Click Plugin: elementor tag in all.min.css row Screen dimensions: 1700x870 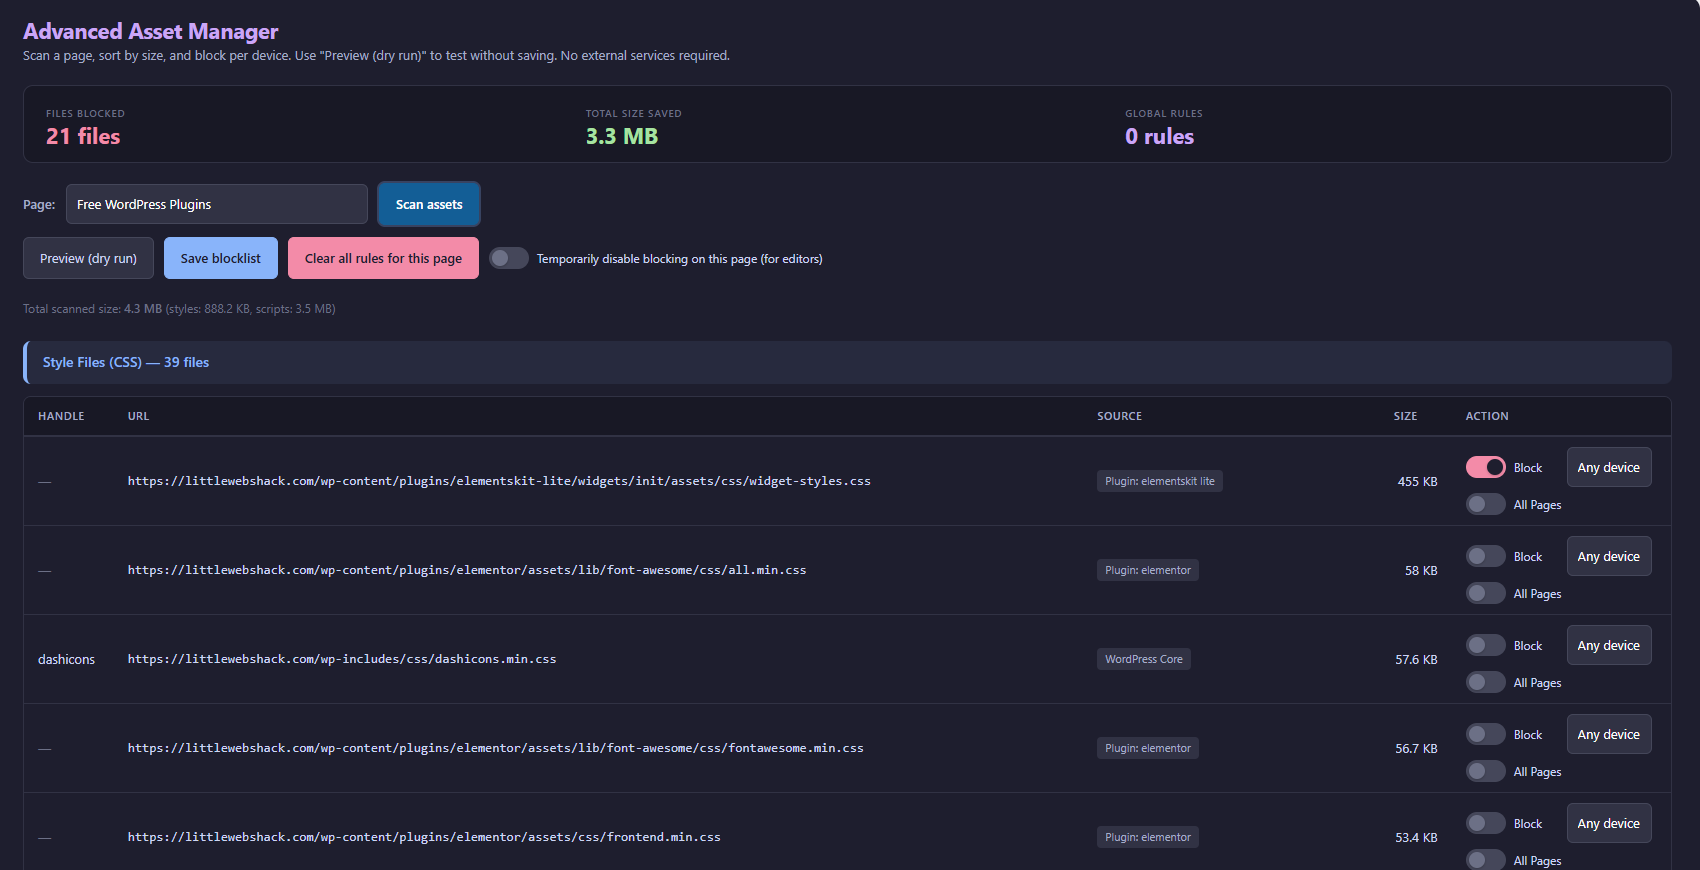[x=1147, y=570]
